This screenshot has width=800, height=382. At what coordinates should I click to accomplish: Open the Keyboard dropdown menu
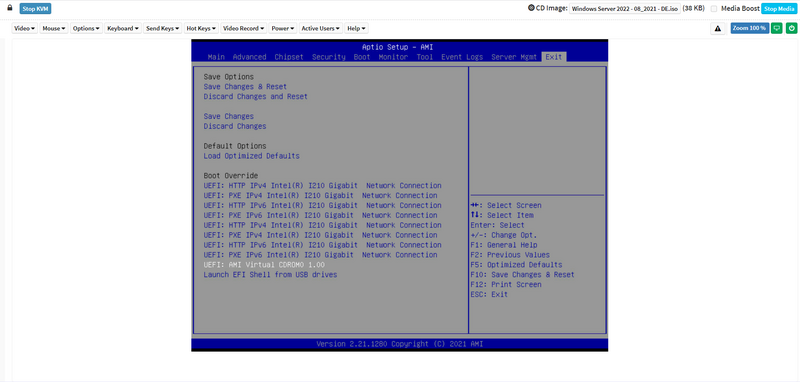click(x=122, y=29)
